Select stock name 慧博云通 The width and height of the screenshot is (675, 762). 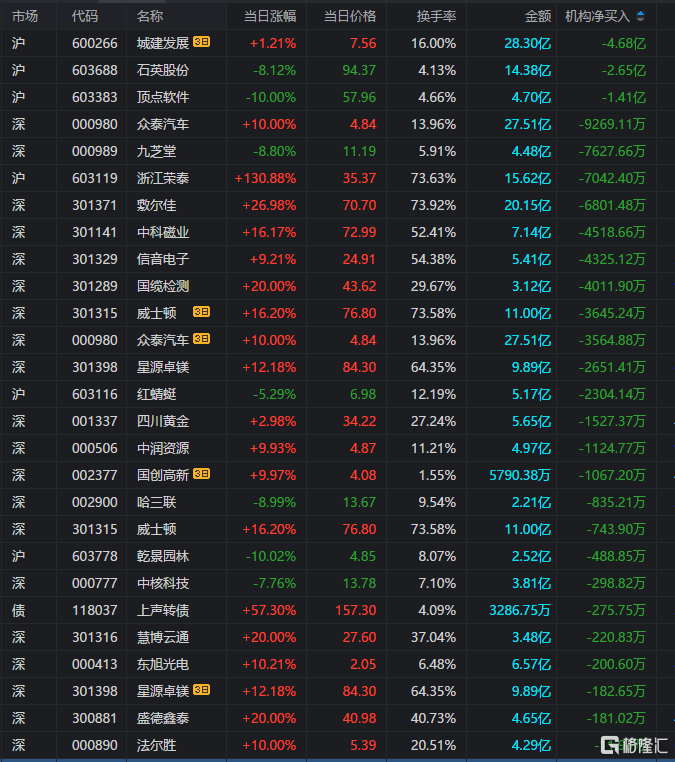tap(163, 637)
